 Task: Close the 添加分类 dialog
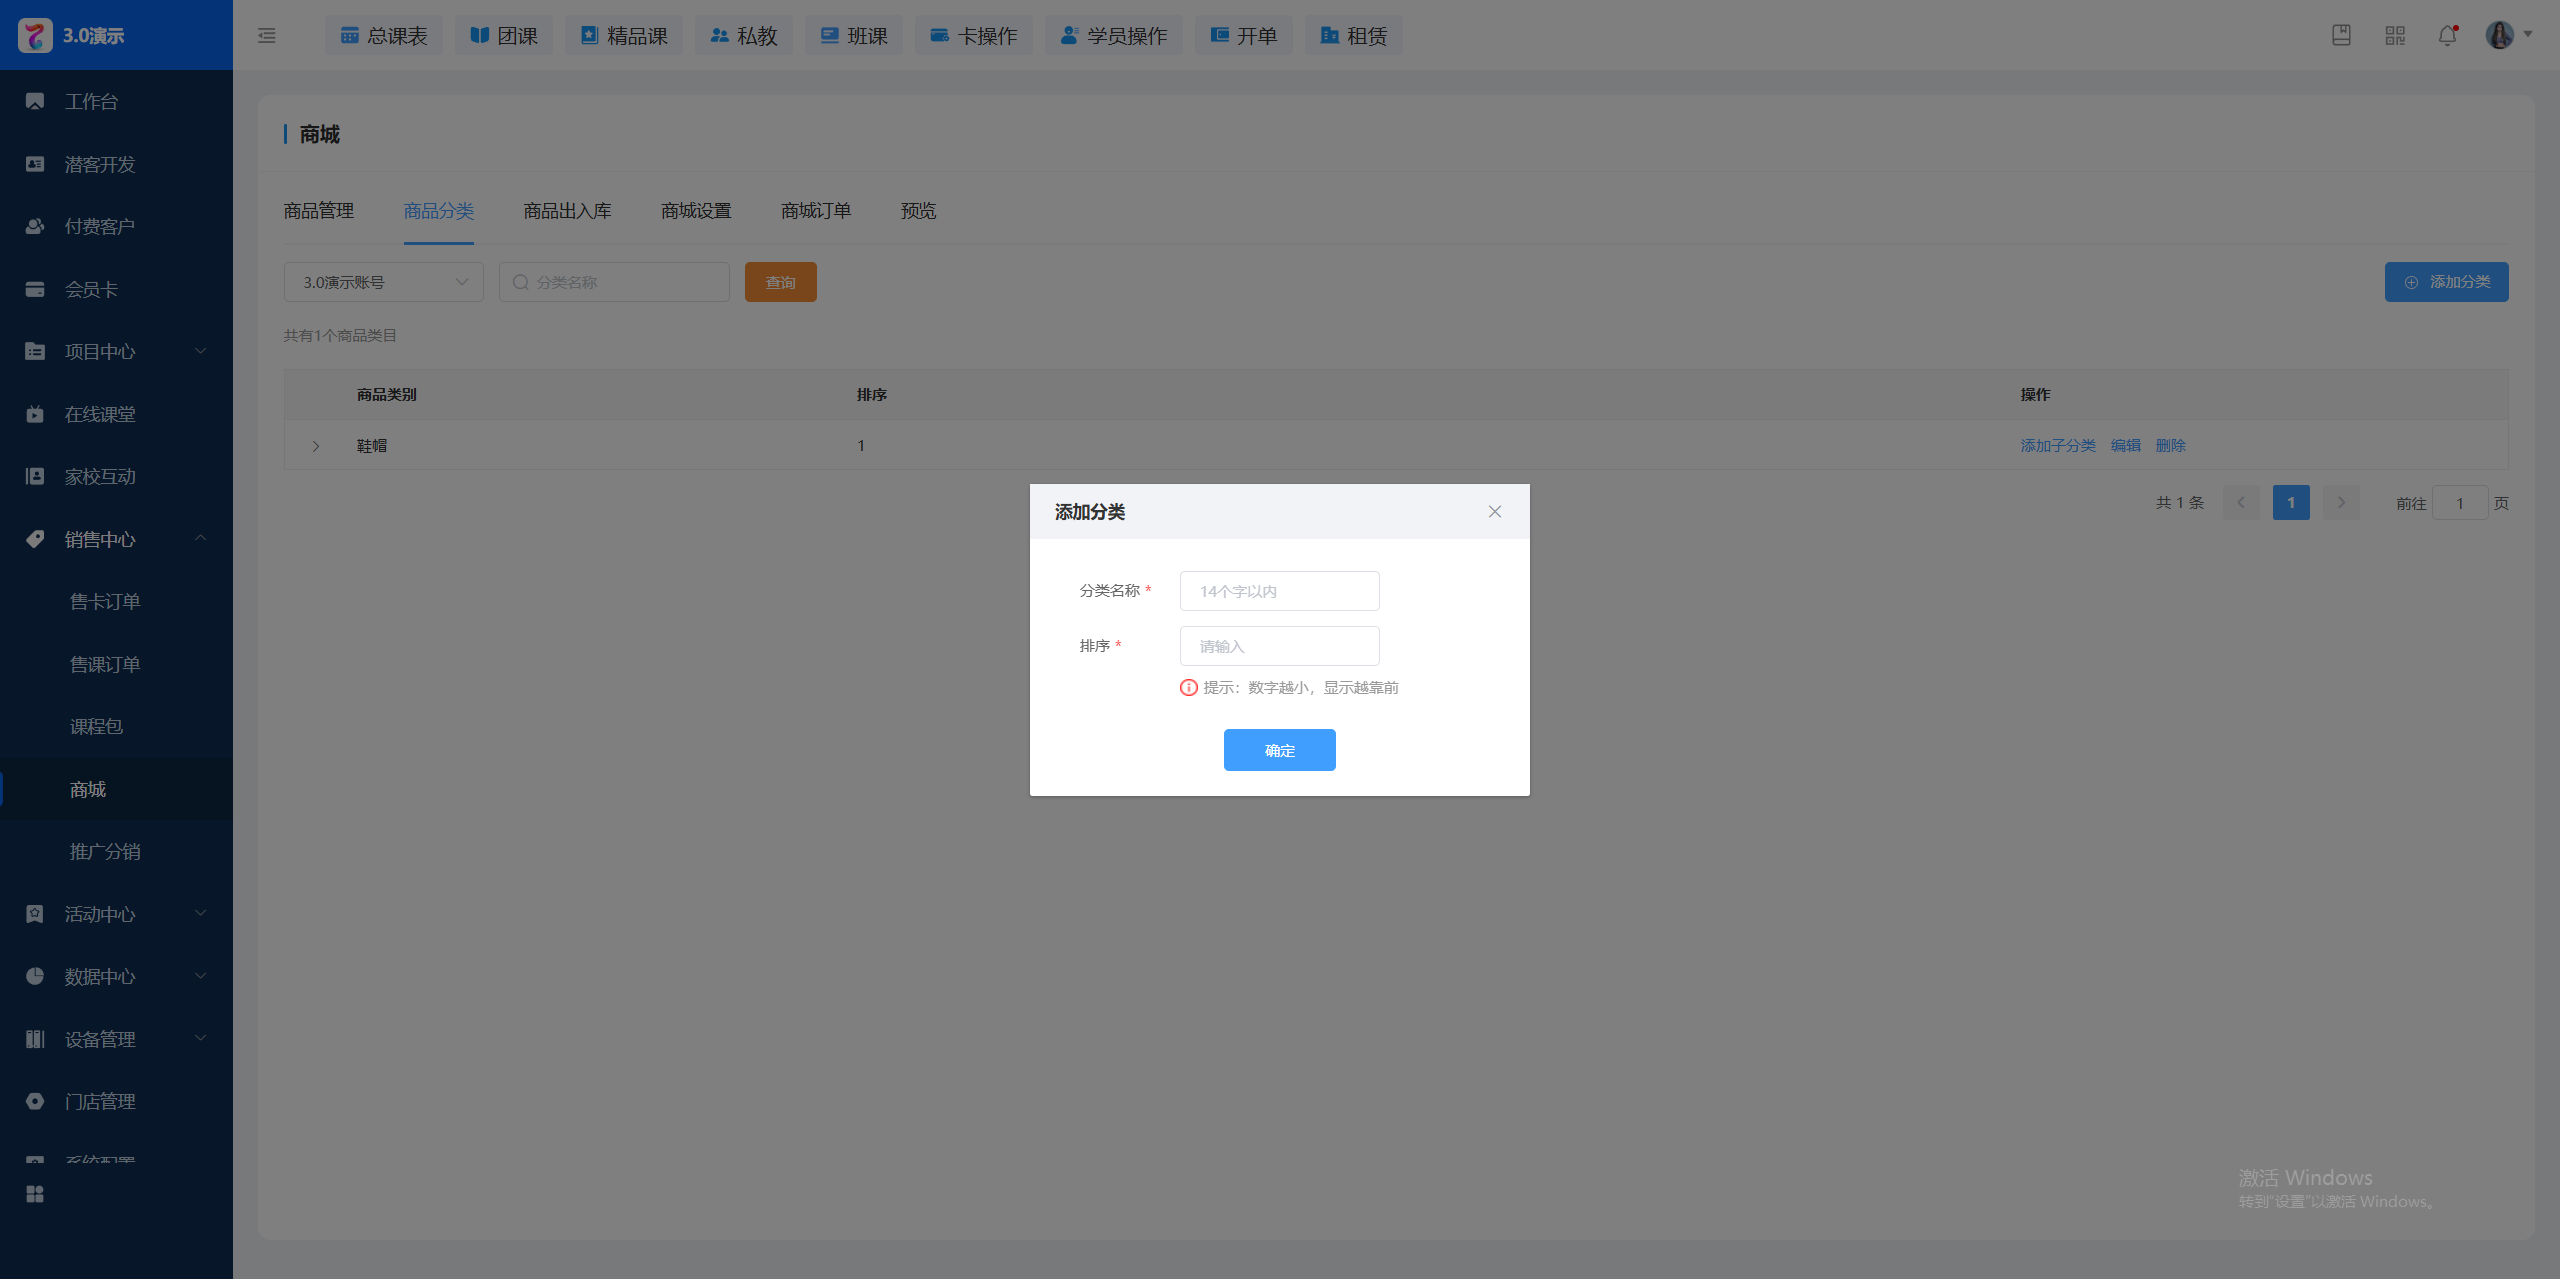tap(1494, 512)
